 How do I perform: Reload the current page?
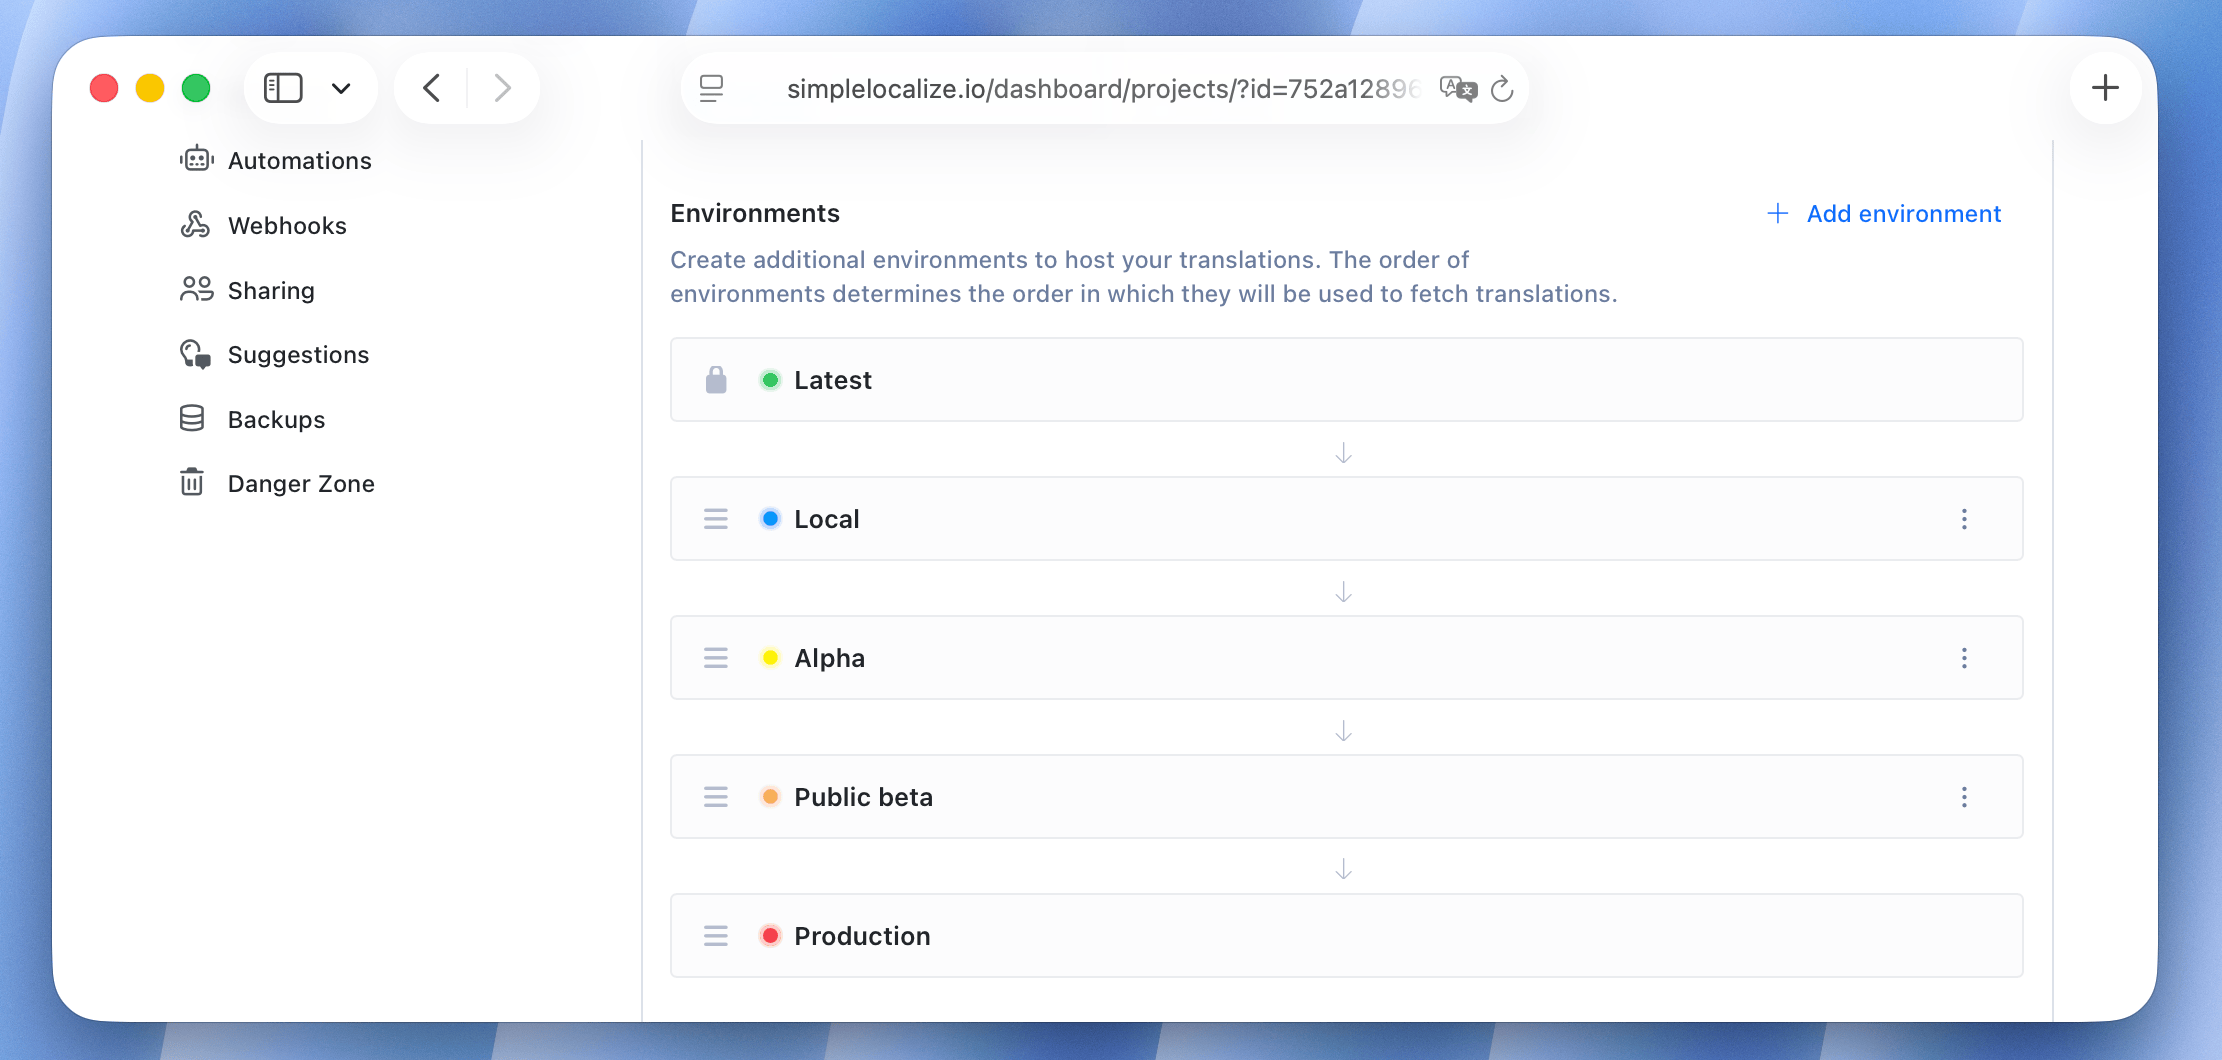(x=1504, y=88)
